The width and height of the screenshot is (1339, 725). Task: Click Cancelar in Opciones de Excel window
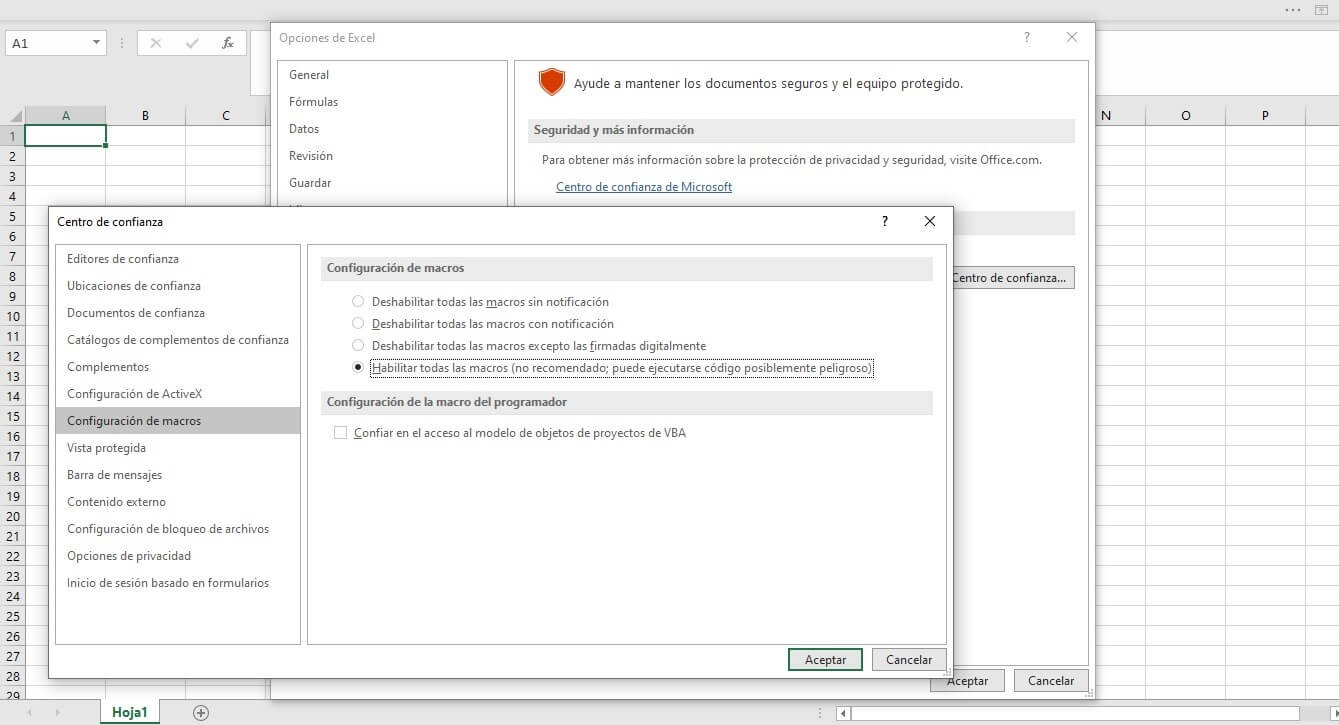(1051, 681)
